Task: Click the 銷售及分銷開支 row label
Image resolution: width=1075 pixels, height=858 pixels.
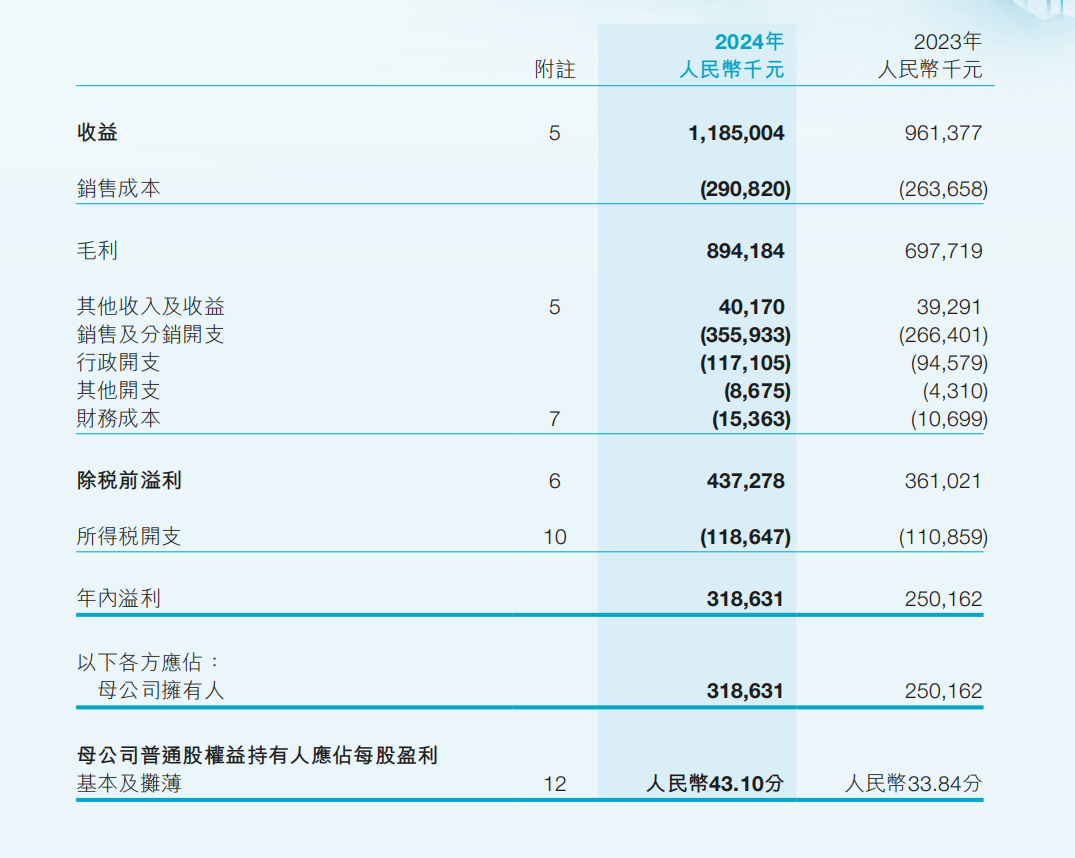Action: 151,335
